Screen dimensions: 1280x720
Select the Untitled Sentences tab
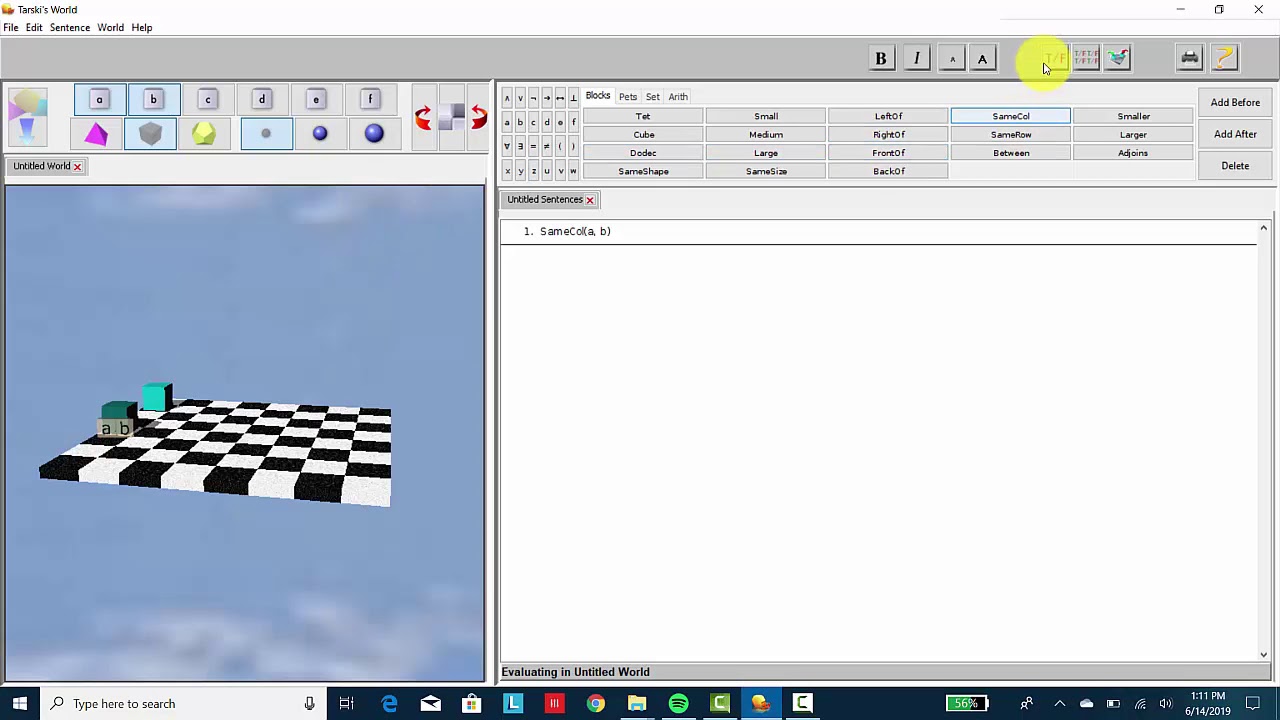545,199
